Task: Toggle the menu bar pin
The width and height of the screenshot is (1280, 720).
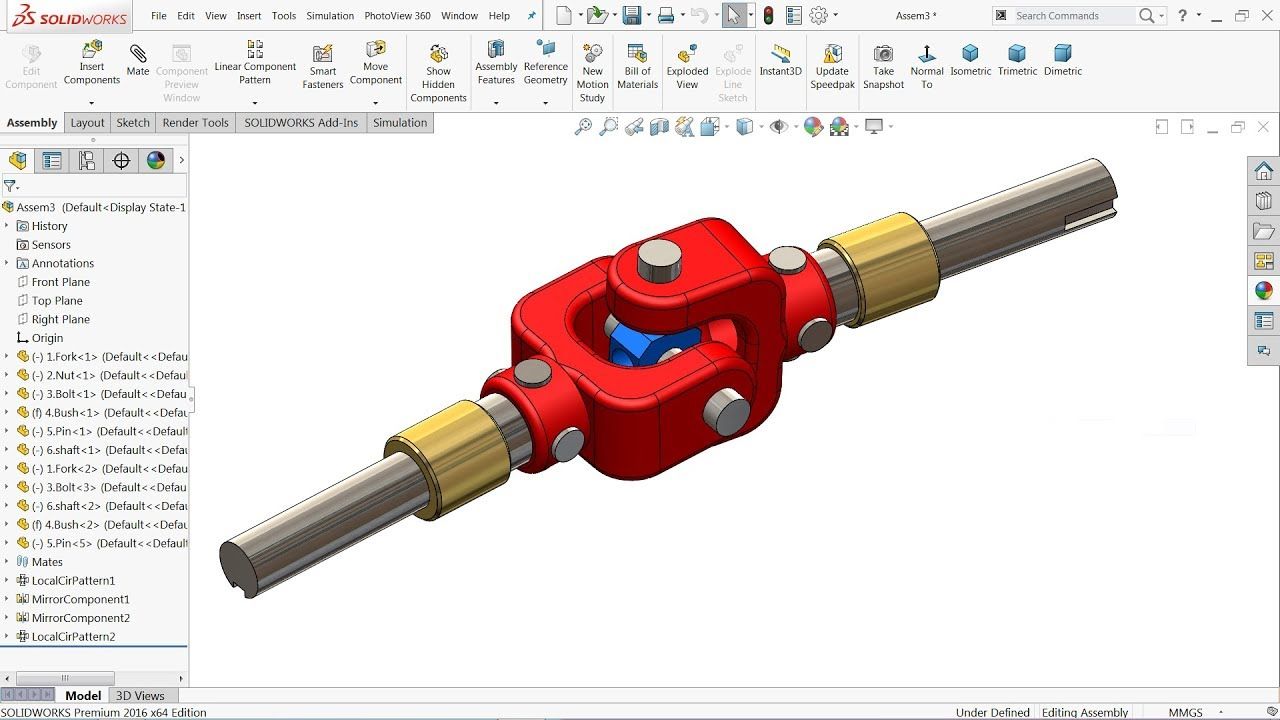Action: [531, 16]
